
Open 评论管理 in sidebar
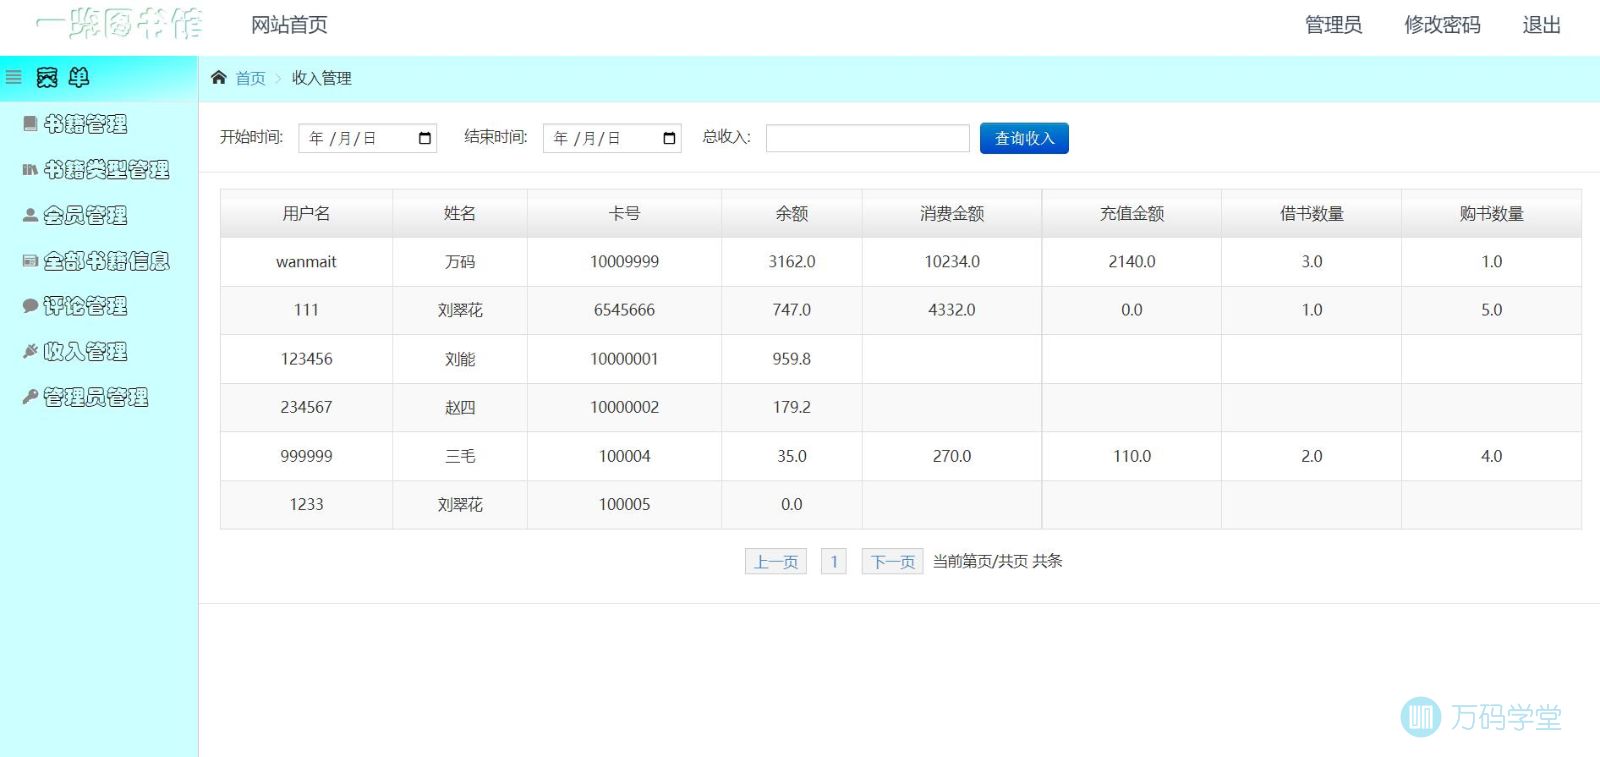[85, 306]
